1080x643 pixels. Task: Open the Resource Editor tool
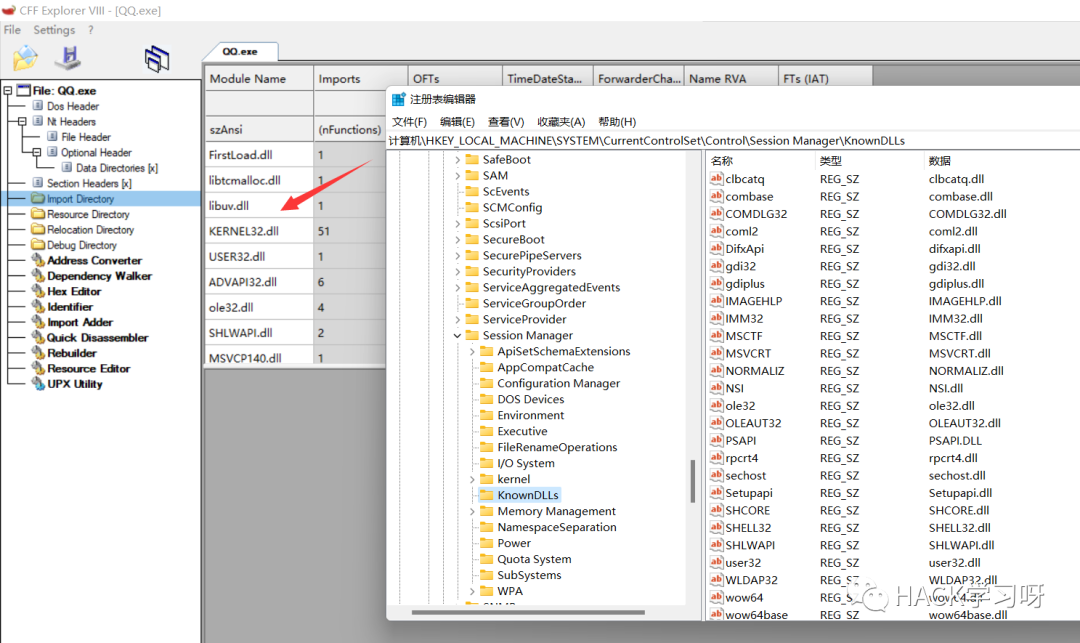[x=88, y=368]
